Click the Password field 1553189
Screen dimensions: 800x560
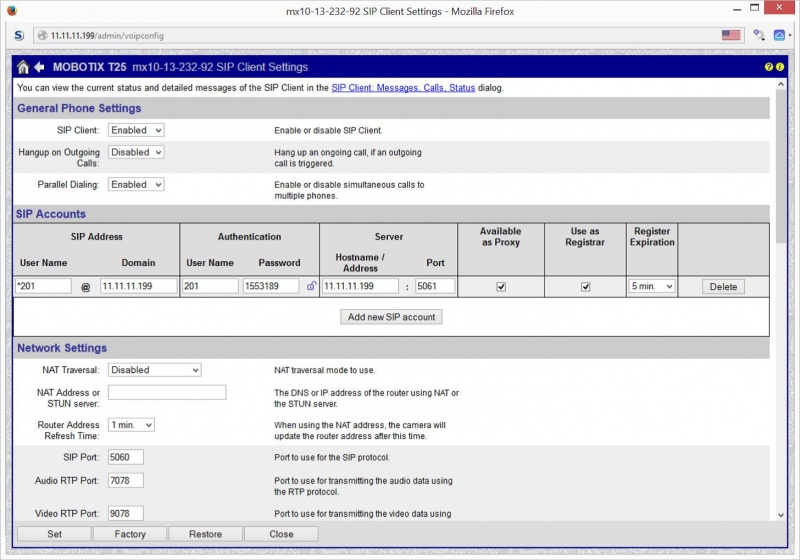tap(271, 286)
